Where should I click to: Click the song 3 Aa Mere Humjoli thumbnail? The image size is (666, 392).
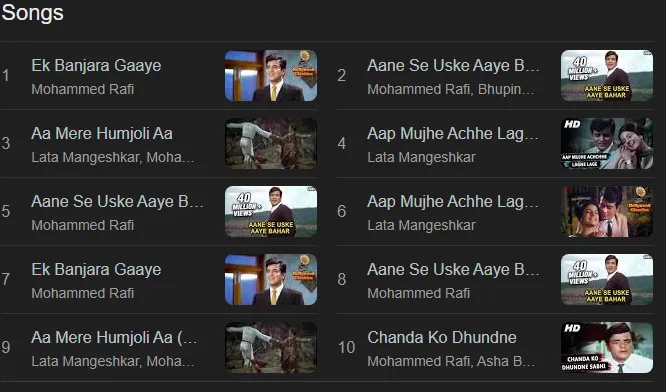point(271,144)
